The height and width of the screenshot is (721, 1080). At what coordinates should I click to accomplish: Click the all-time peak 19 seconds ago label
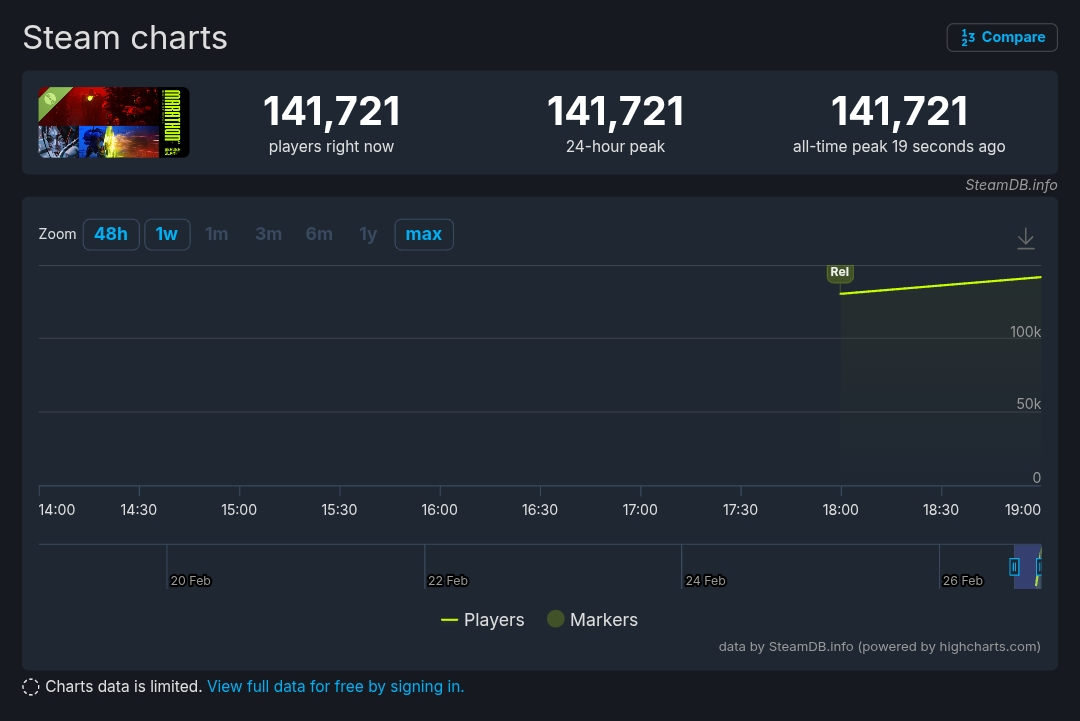pos(899,147)
